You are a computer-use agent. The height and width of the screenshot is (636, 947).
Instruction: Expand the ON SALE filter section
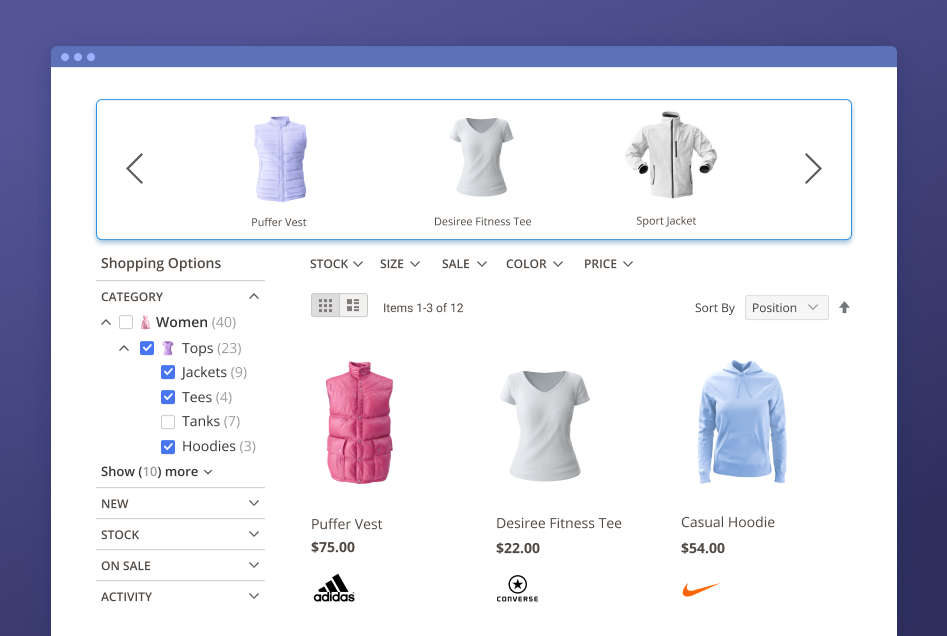click(x=181, y=566)
